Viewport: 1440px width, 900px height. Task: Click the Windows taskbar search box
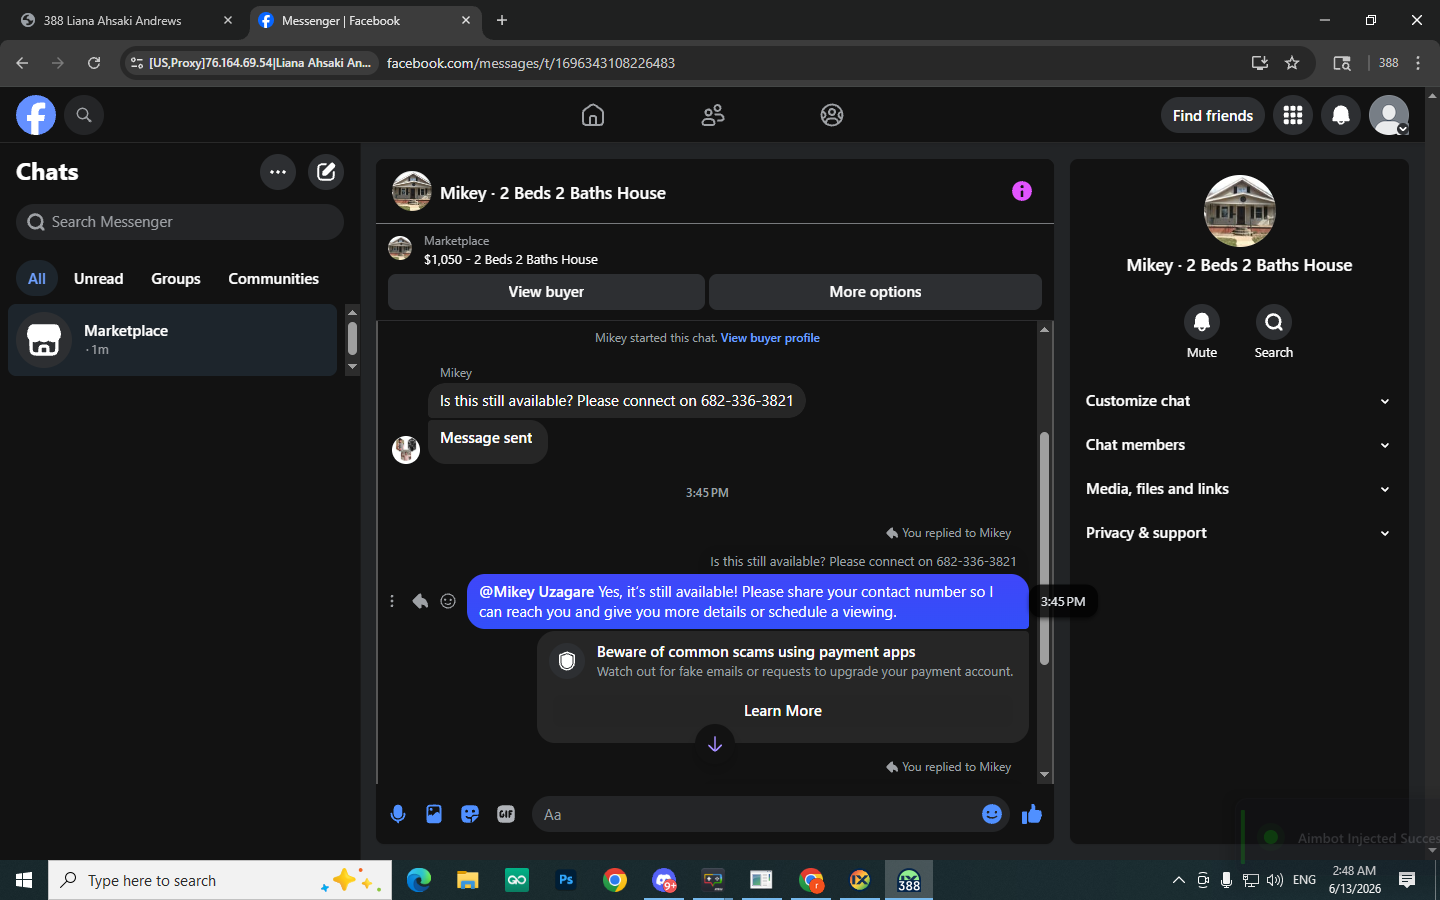[x=220, y=880]
